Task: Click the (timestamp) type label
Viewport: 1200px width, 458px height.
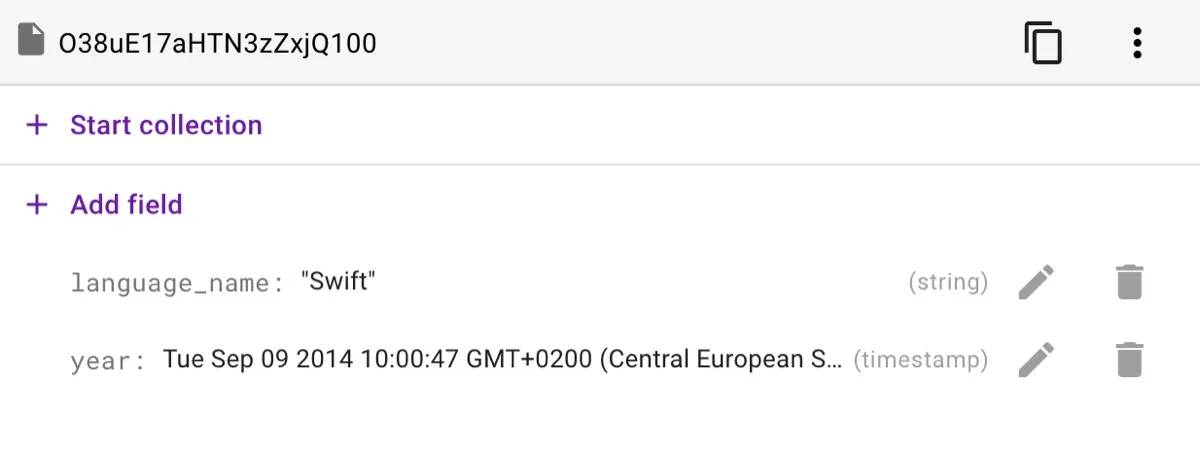Action: click(x=920, y=359)
